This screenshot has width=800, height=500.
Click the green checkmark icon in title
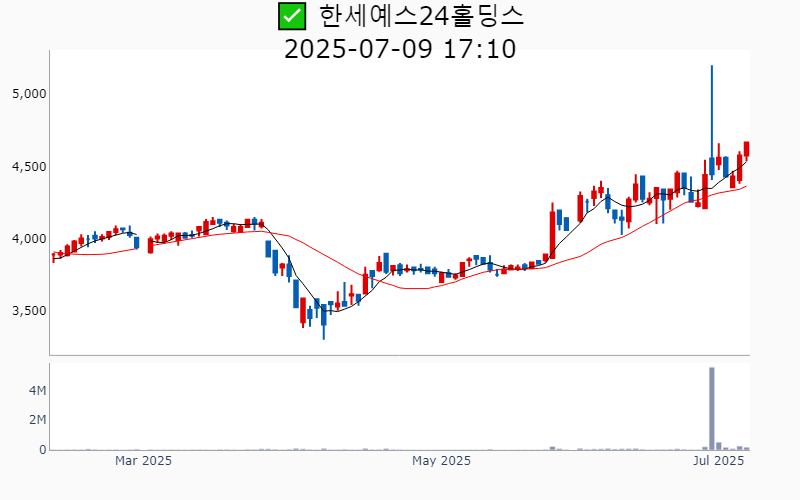(x=292, y=16)
